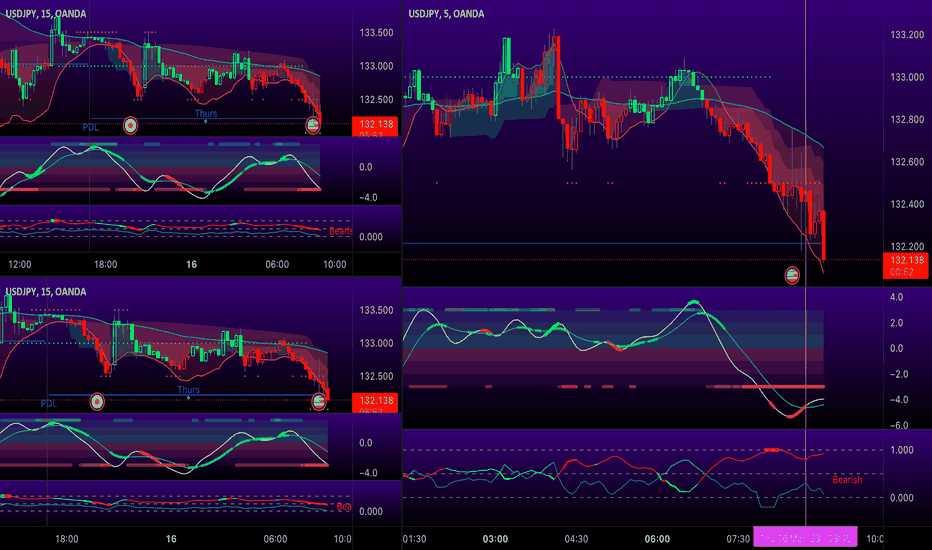Click the Thurs label in the bottom-left chart
Image resolution: width=932 pixels, height=550 pixels.
coord(188,390)
